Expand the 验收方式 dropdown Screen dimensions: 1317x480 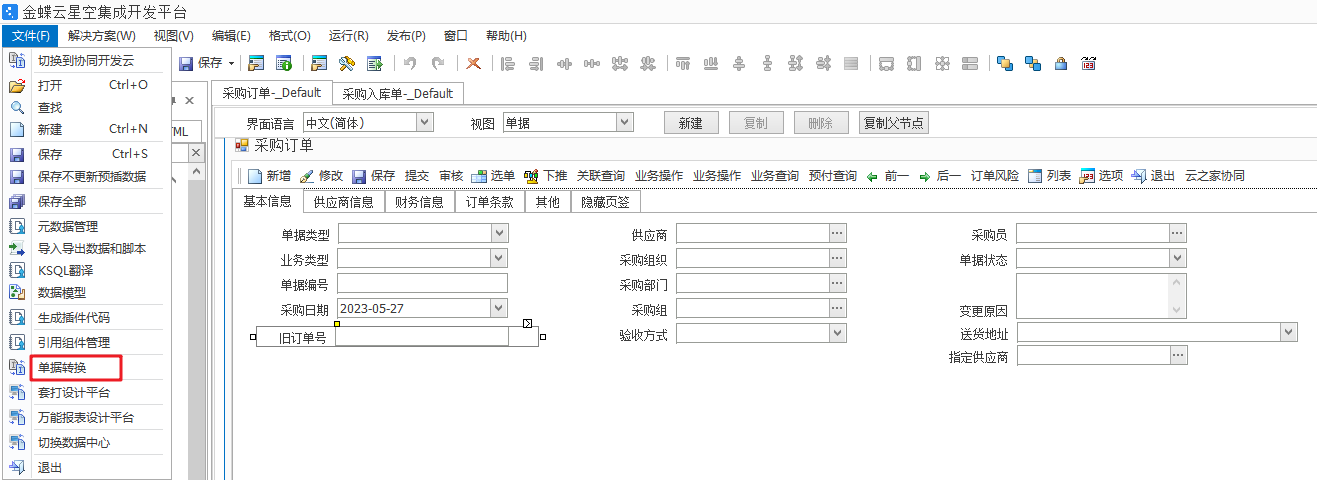(x=837, y=333)
